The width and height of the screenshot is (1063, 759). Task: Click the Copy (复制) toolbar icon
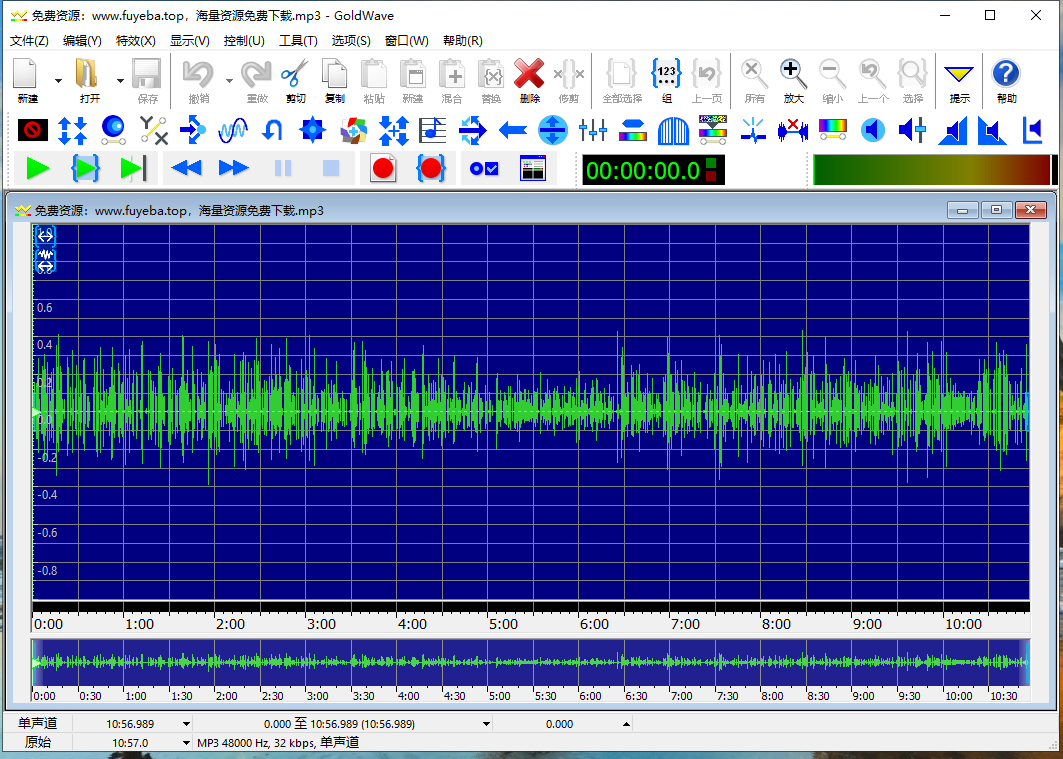pos(335,75)
